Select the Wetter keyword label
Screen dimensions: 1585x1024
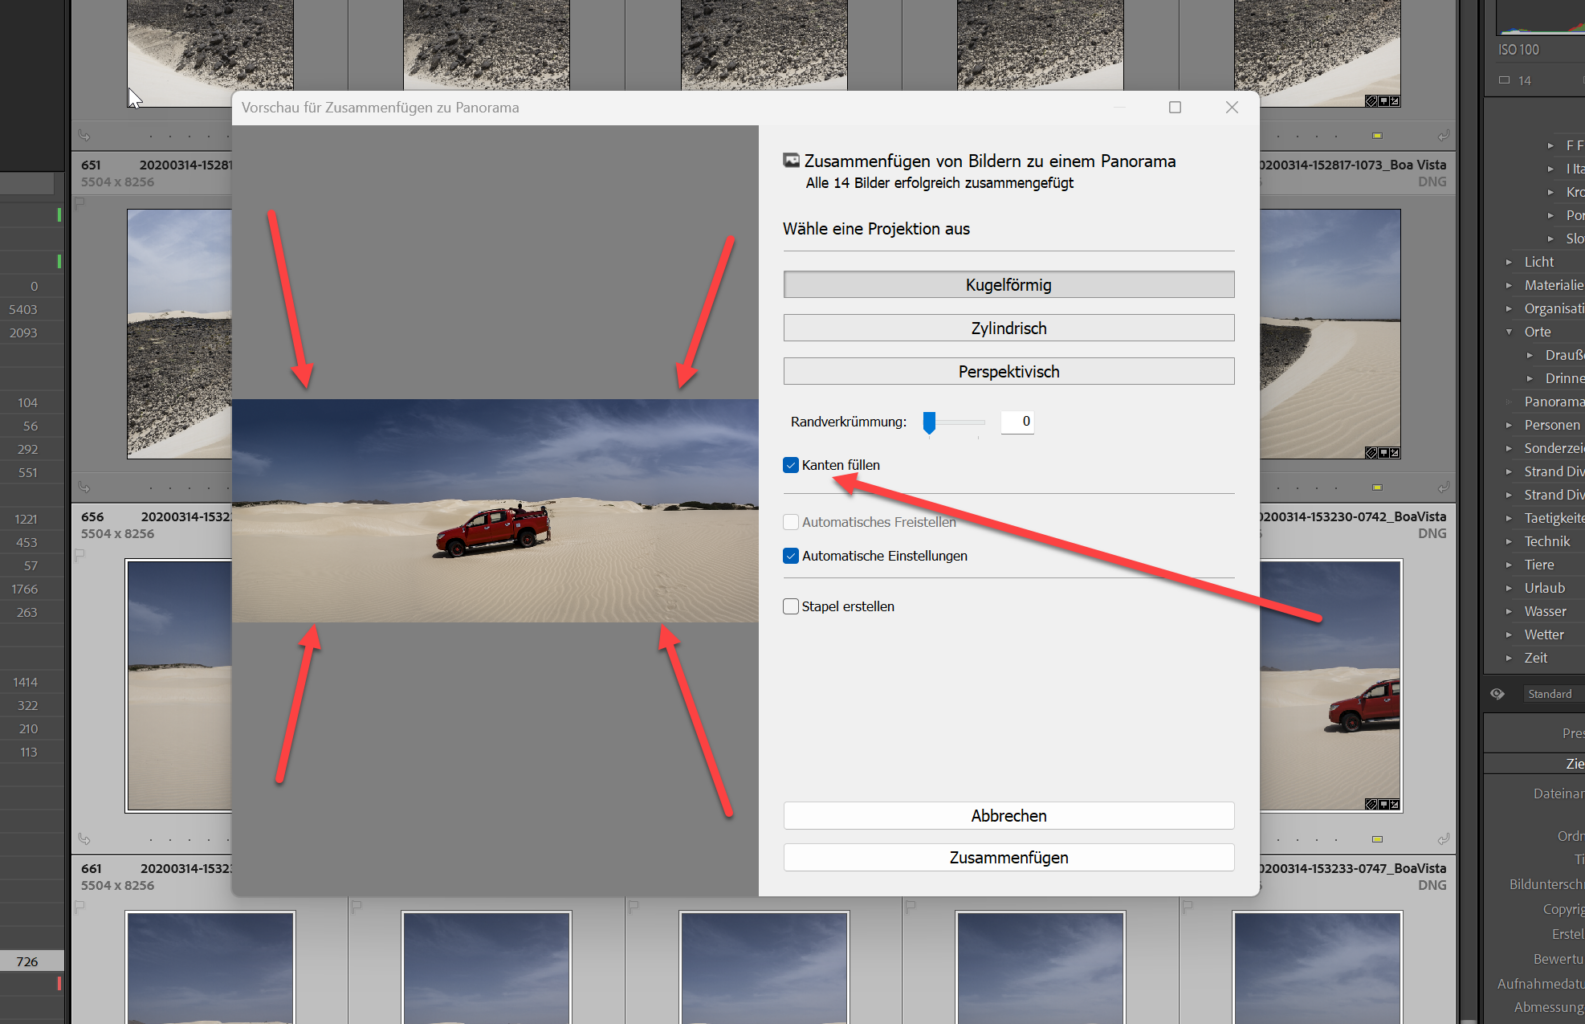point(1544,634)
